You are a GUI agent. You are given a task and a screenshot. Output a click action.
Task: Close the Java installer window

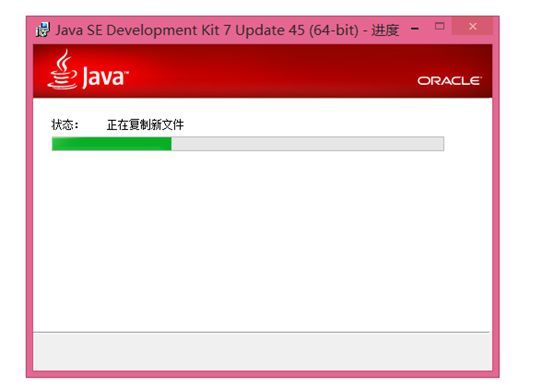click(472, 26)
